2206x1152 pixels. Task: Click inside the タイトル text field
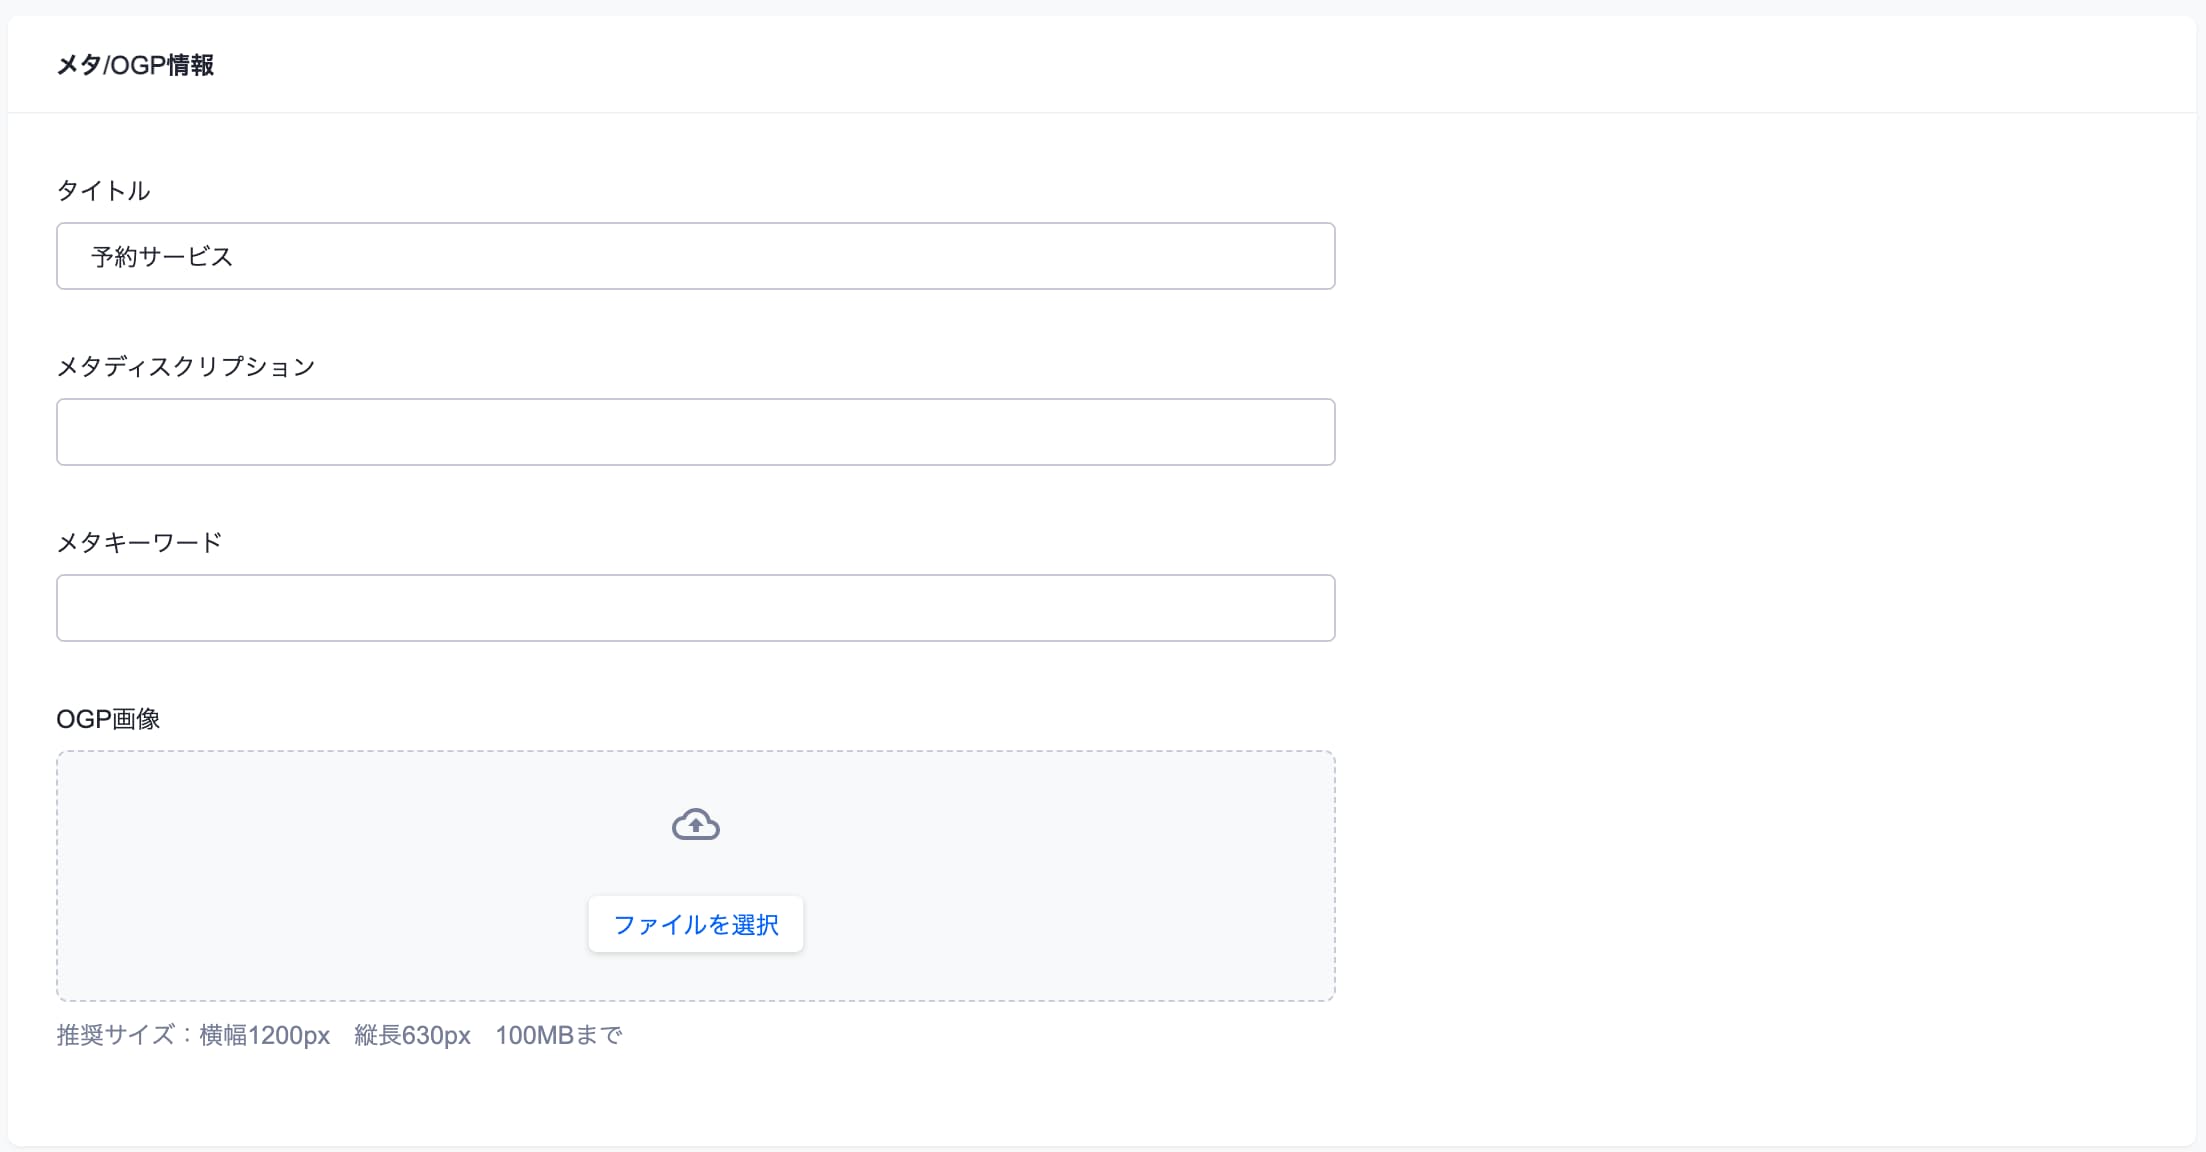click(x=696, y=256)
